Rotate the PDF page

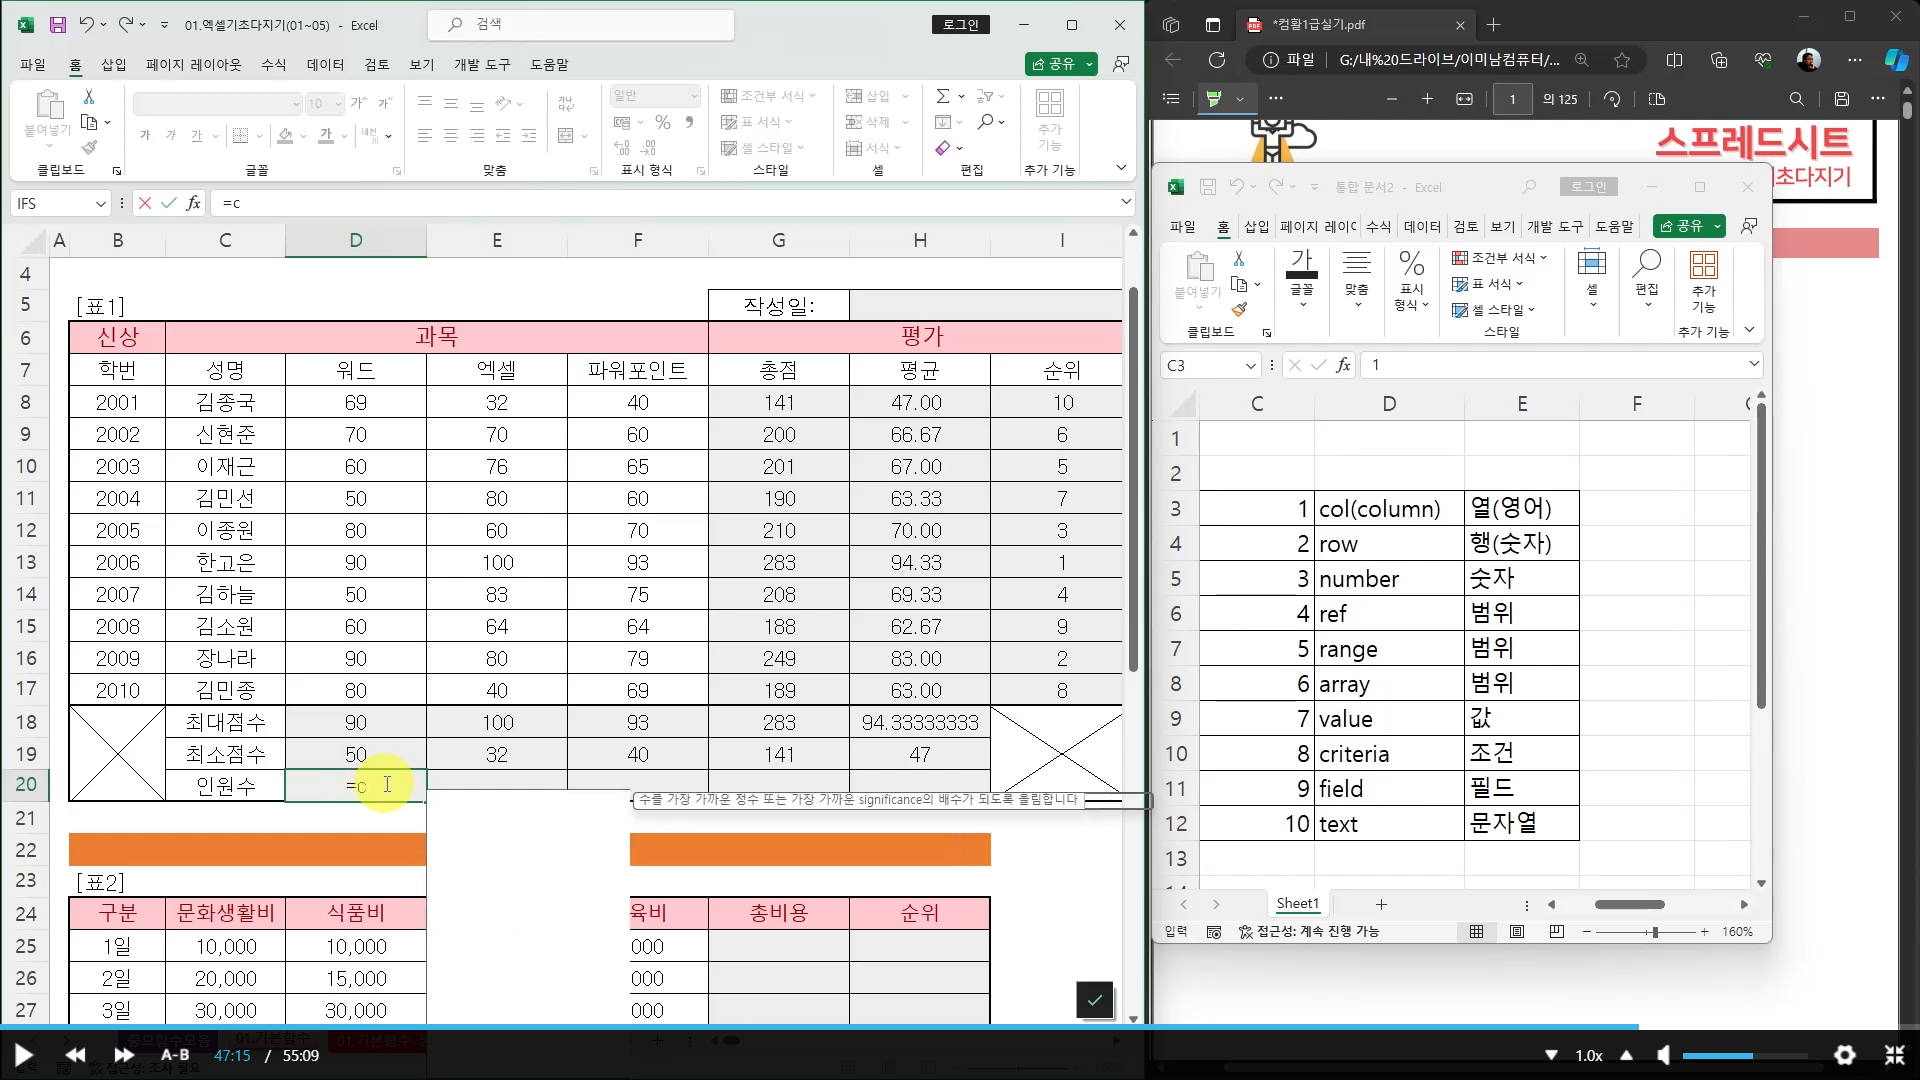[1612, 99]
